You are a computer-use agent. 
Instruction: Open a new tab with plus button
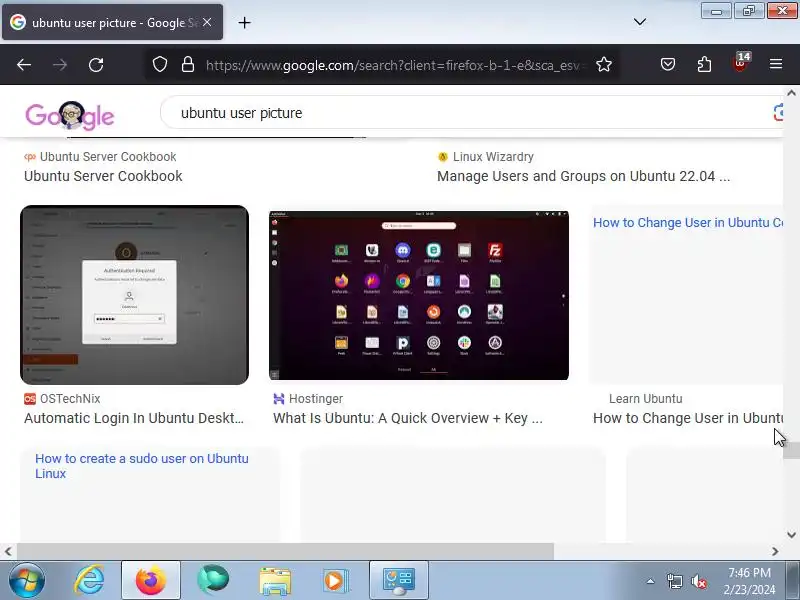coord(244,22)
